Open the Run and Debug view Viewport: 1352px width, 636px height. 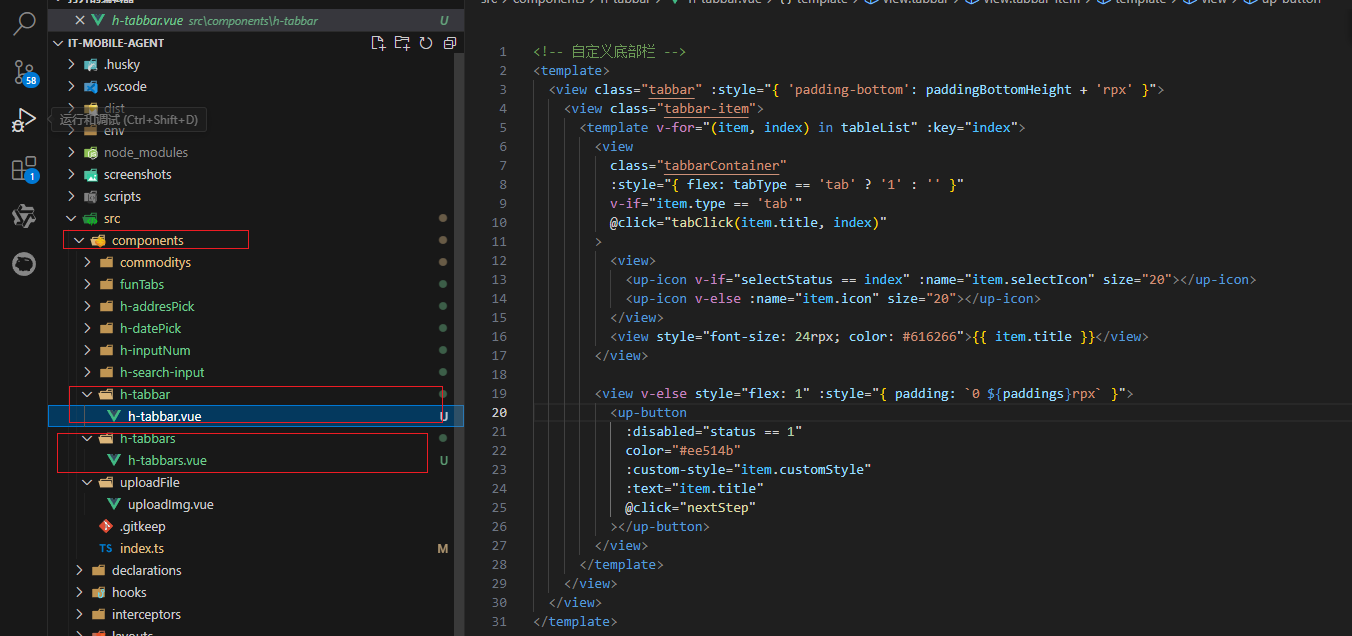click(x=24, y=120)
